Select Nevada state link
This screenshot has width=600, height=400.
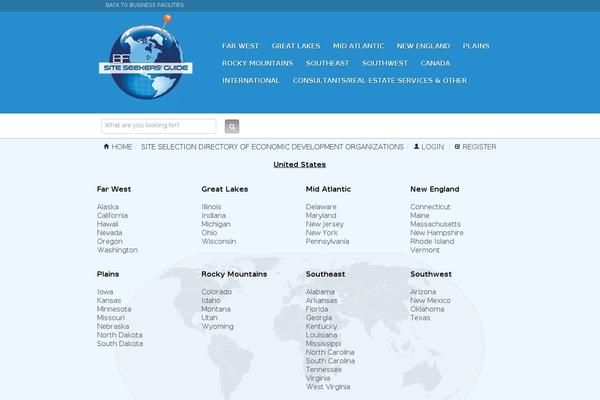109,233
